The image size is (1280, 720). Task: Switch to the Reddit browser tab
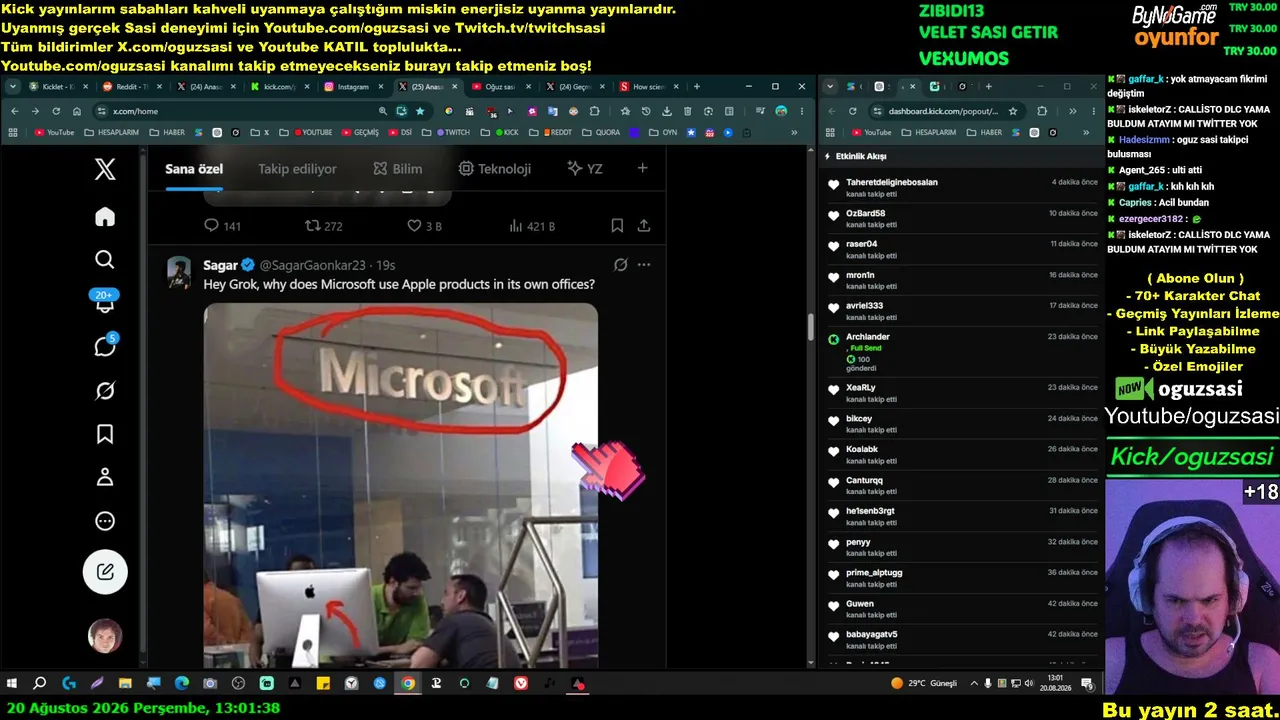pyautogui.click(x=132, y=87)
